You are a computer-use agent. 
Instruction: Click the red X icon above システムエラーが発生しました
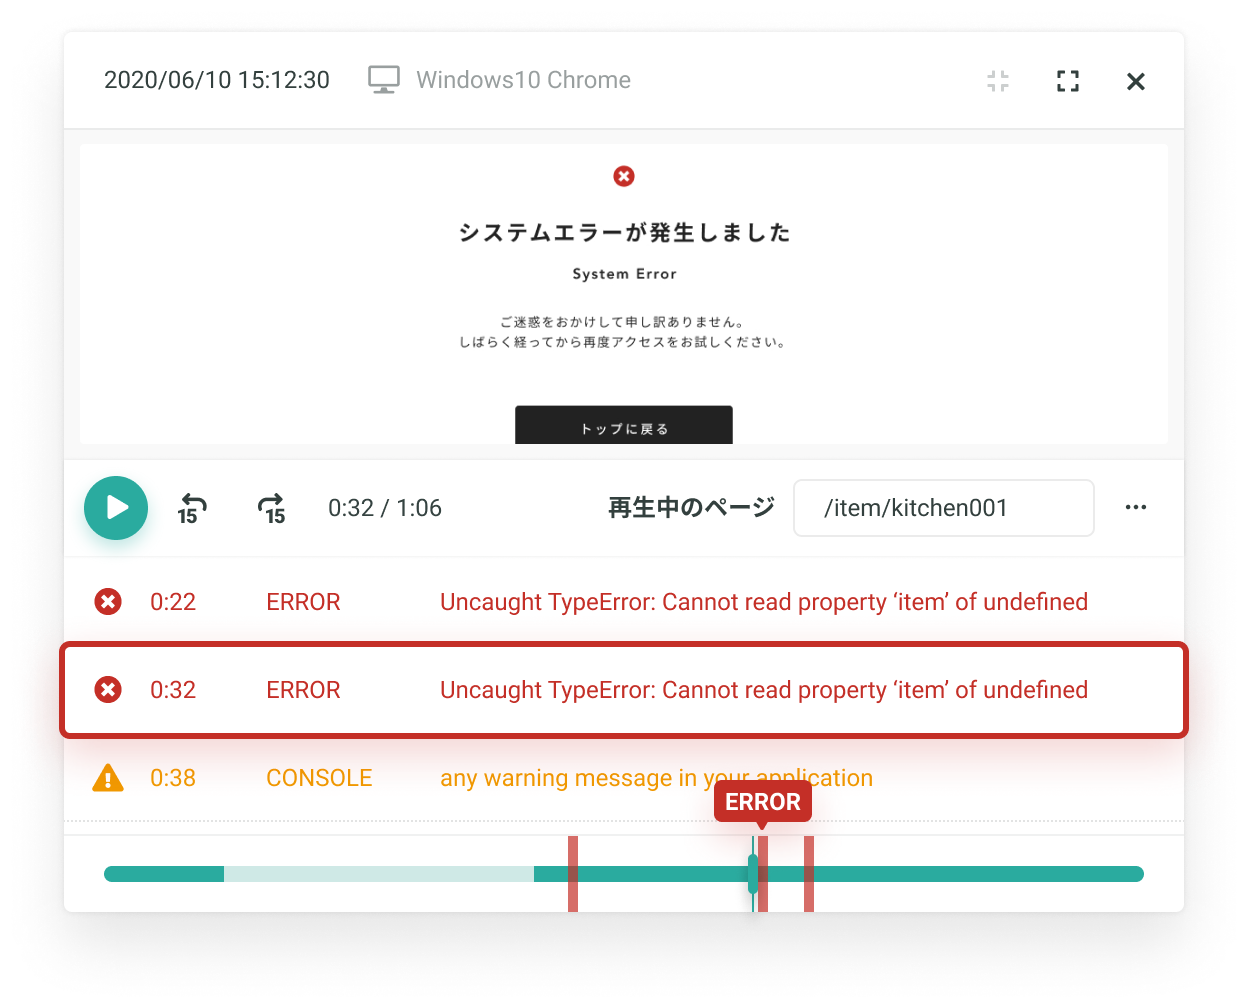[x=624, y=176]
